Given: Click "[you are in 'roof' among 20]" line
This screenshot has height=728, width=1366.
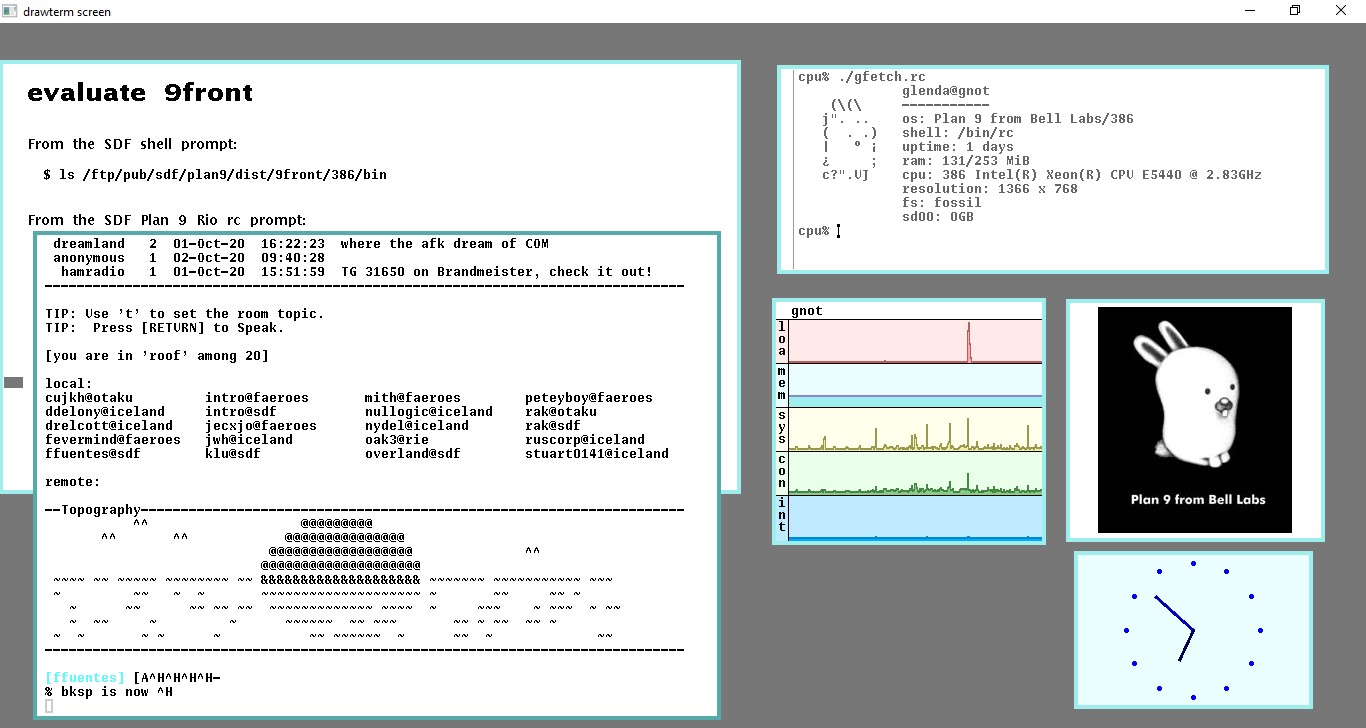Looking at the screenshot, I should click(157, 356).
